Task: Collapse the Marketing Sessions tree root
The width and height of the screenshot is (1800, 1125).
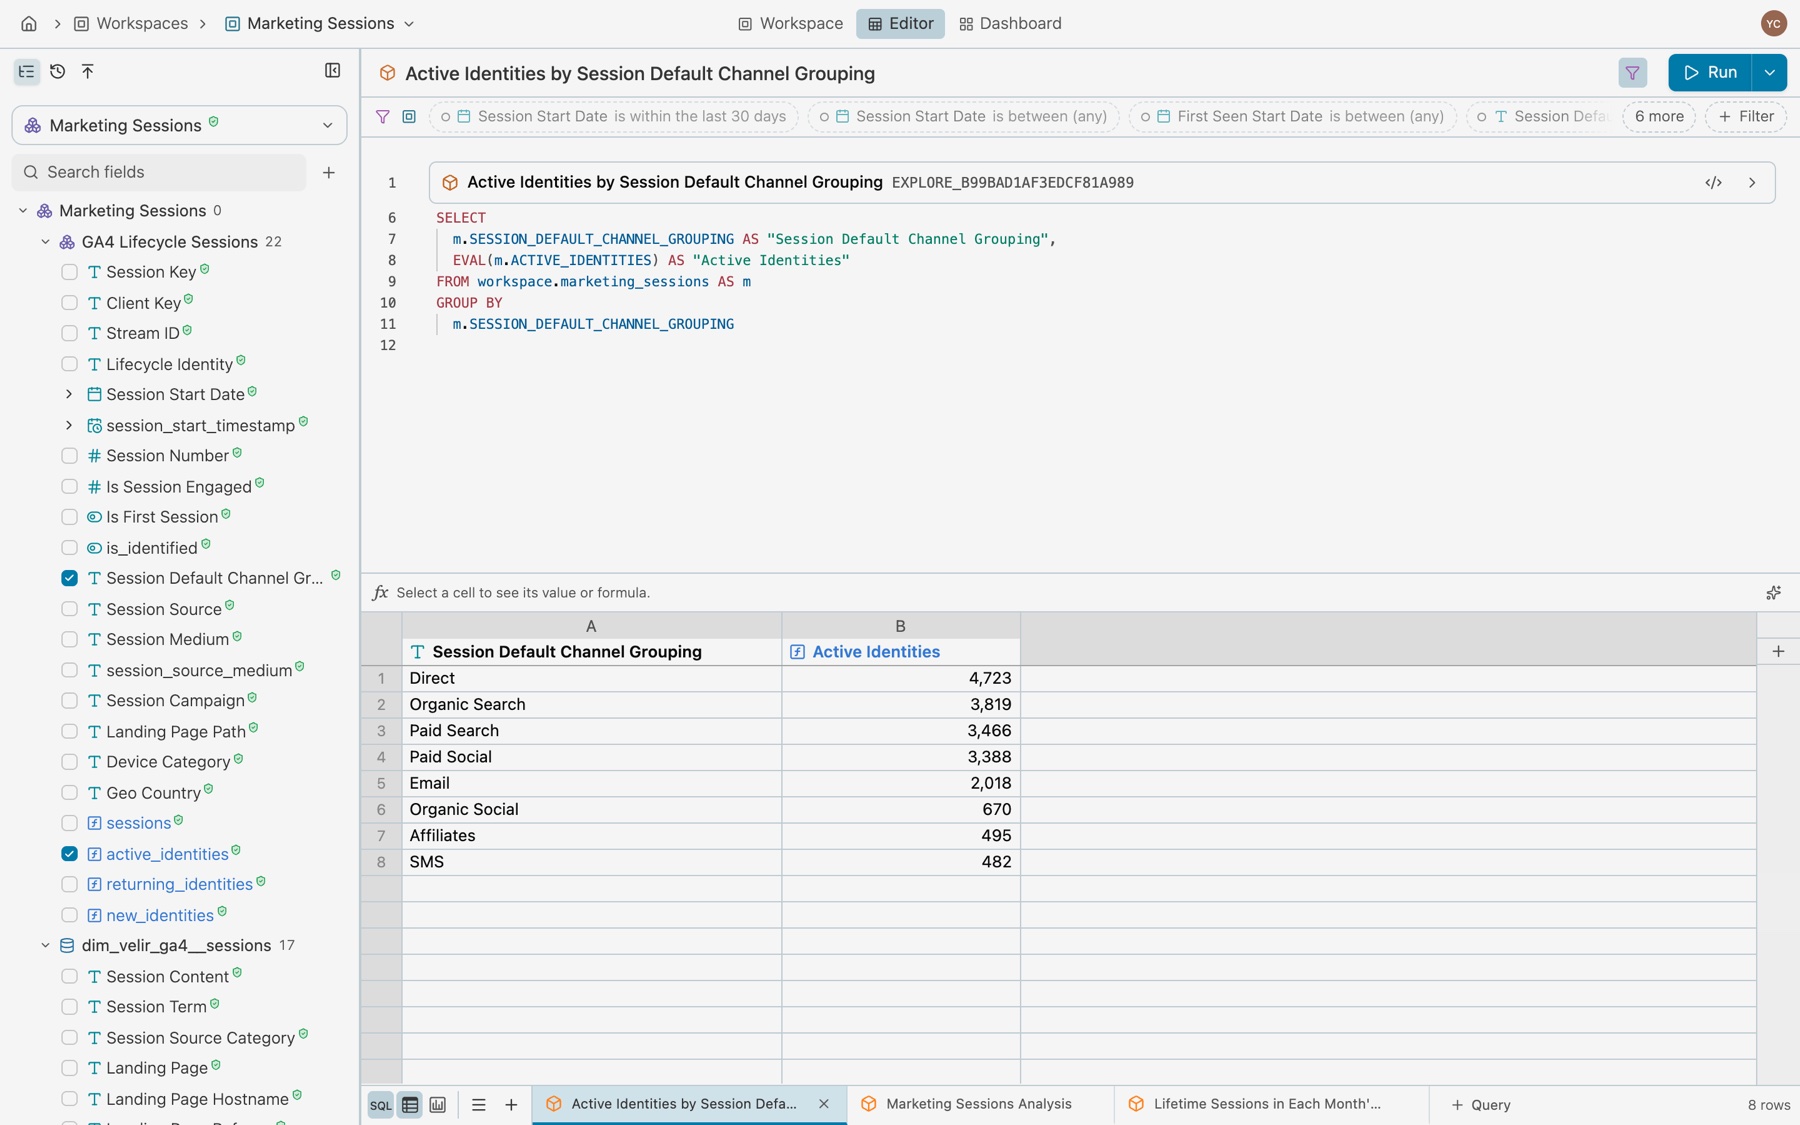Action: 23,211
